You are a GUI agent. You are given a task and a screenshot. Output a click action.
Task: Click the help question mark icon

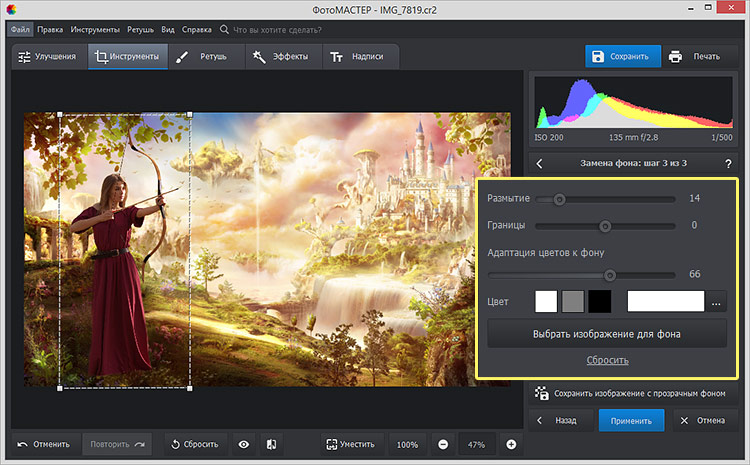[x=727, y=163]
